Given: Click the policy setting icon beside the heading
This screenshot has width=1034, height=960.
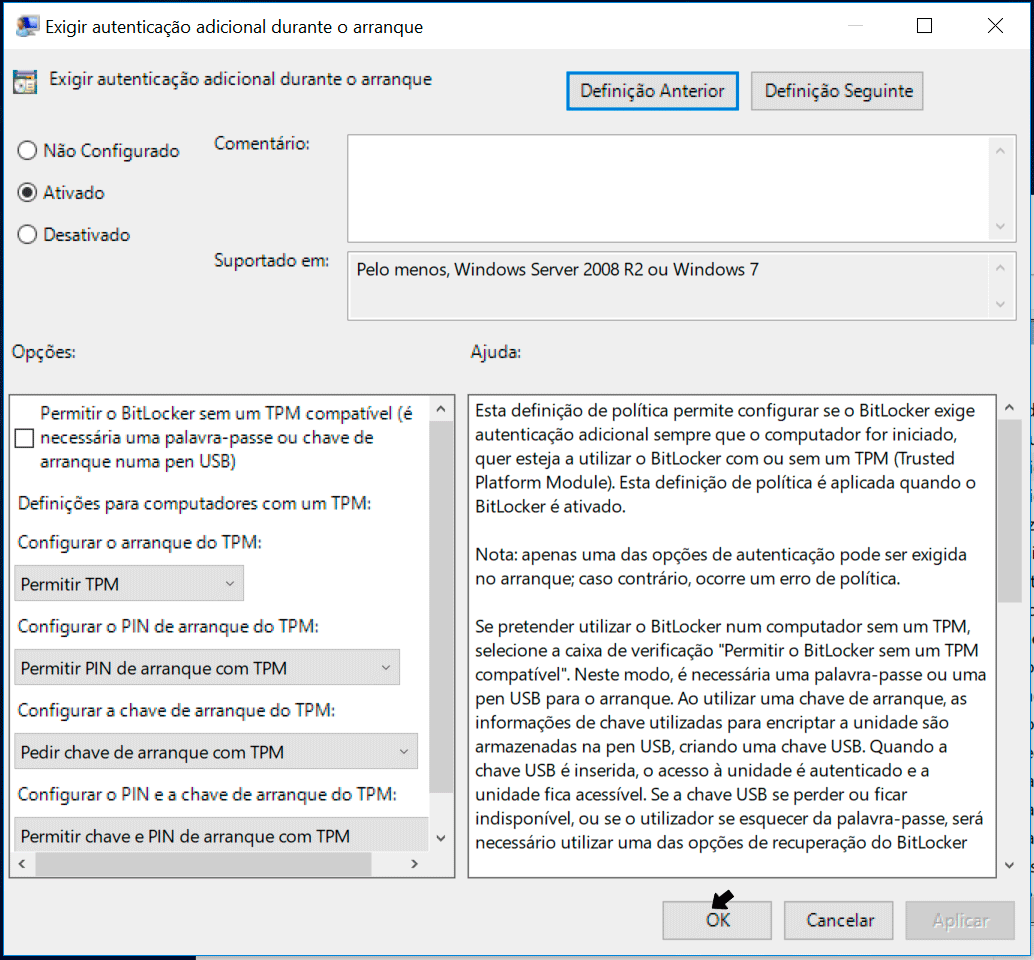Looking at the screenshot, I should (25, 82).
